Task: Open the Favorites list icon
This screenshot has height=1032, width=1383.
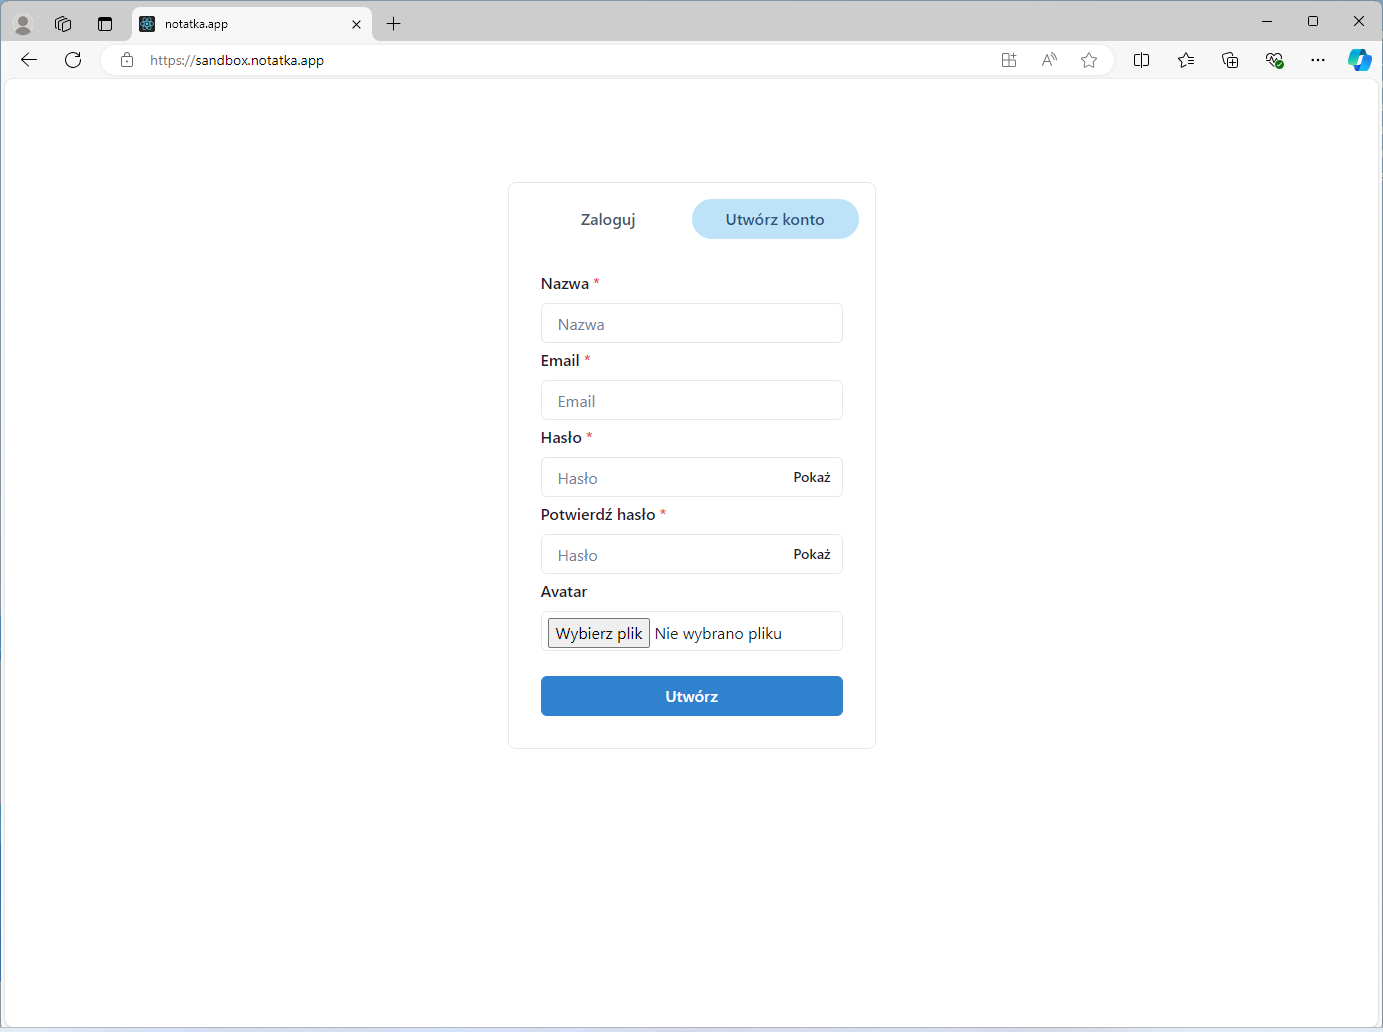Action: [1186, 60]
